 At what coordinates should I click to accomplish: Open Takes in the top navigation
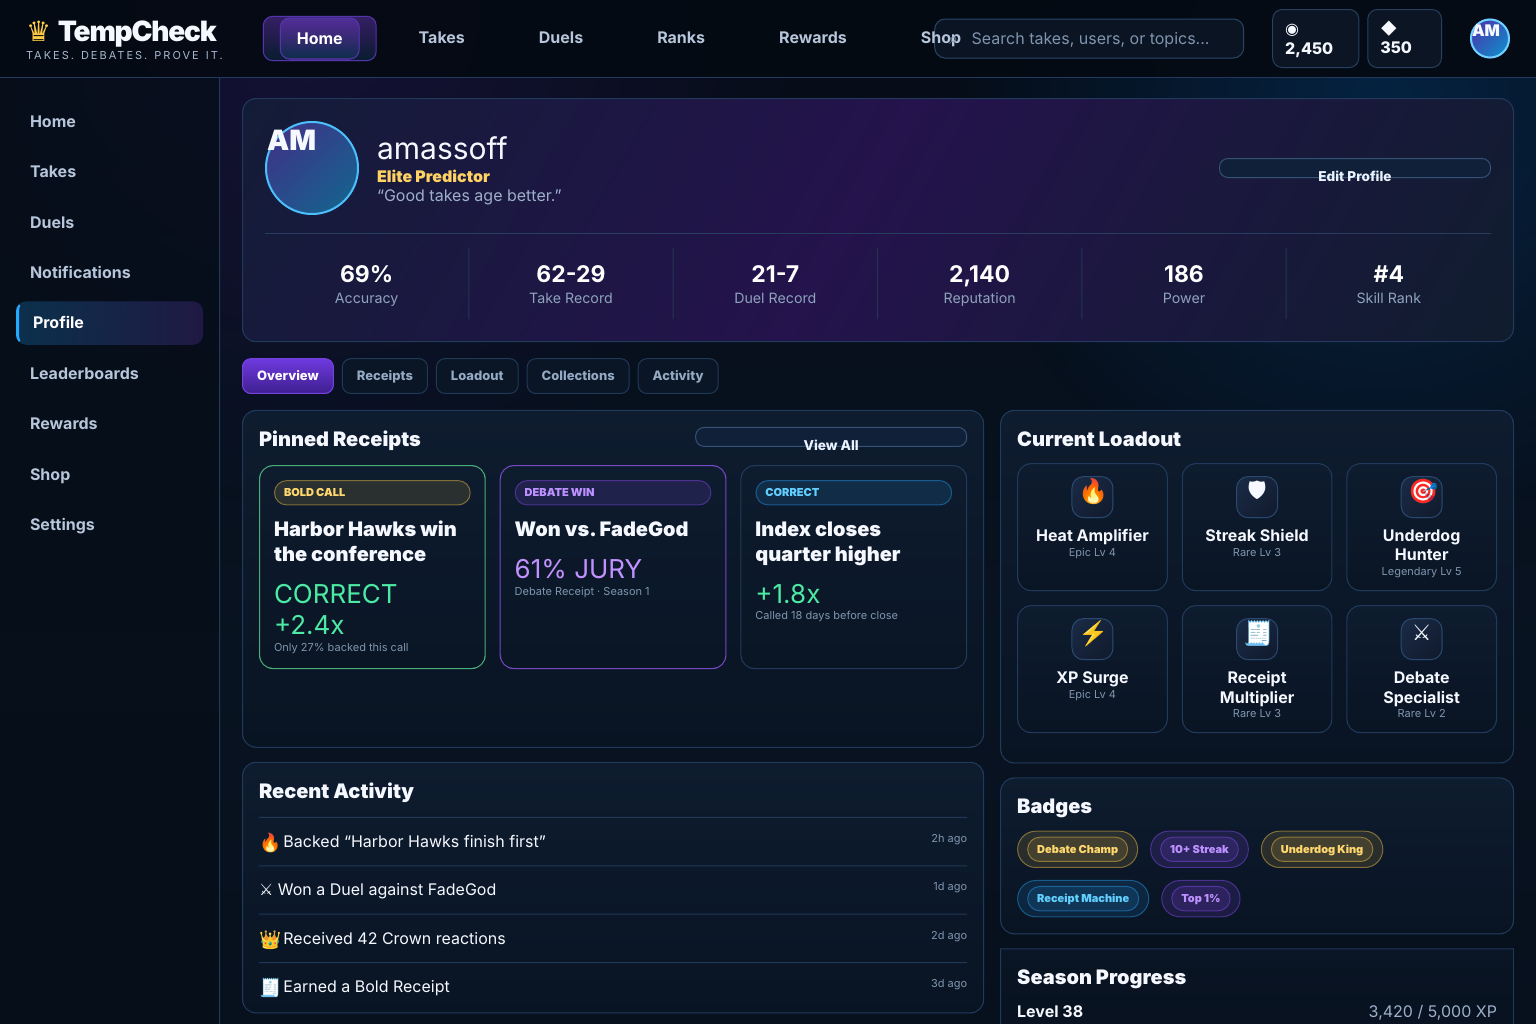tap(441, 38)
